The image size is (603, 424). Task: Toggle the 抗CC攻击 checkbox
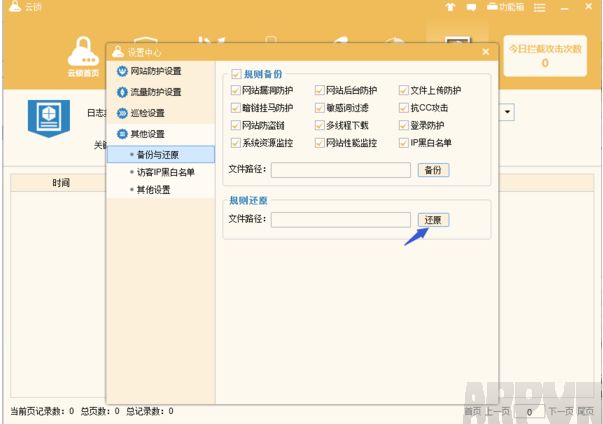pos(404,108)
